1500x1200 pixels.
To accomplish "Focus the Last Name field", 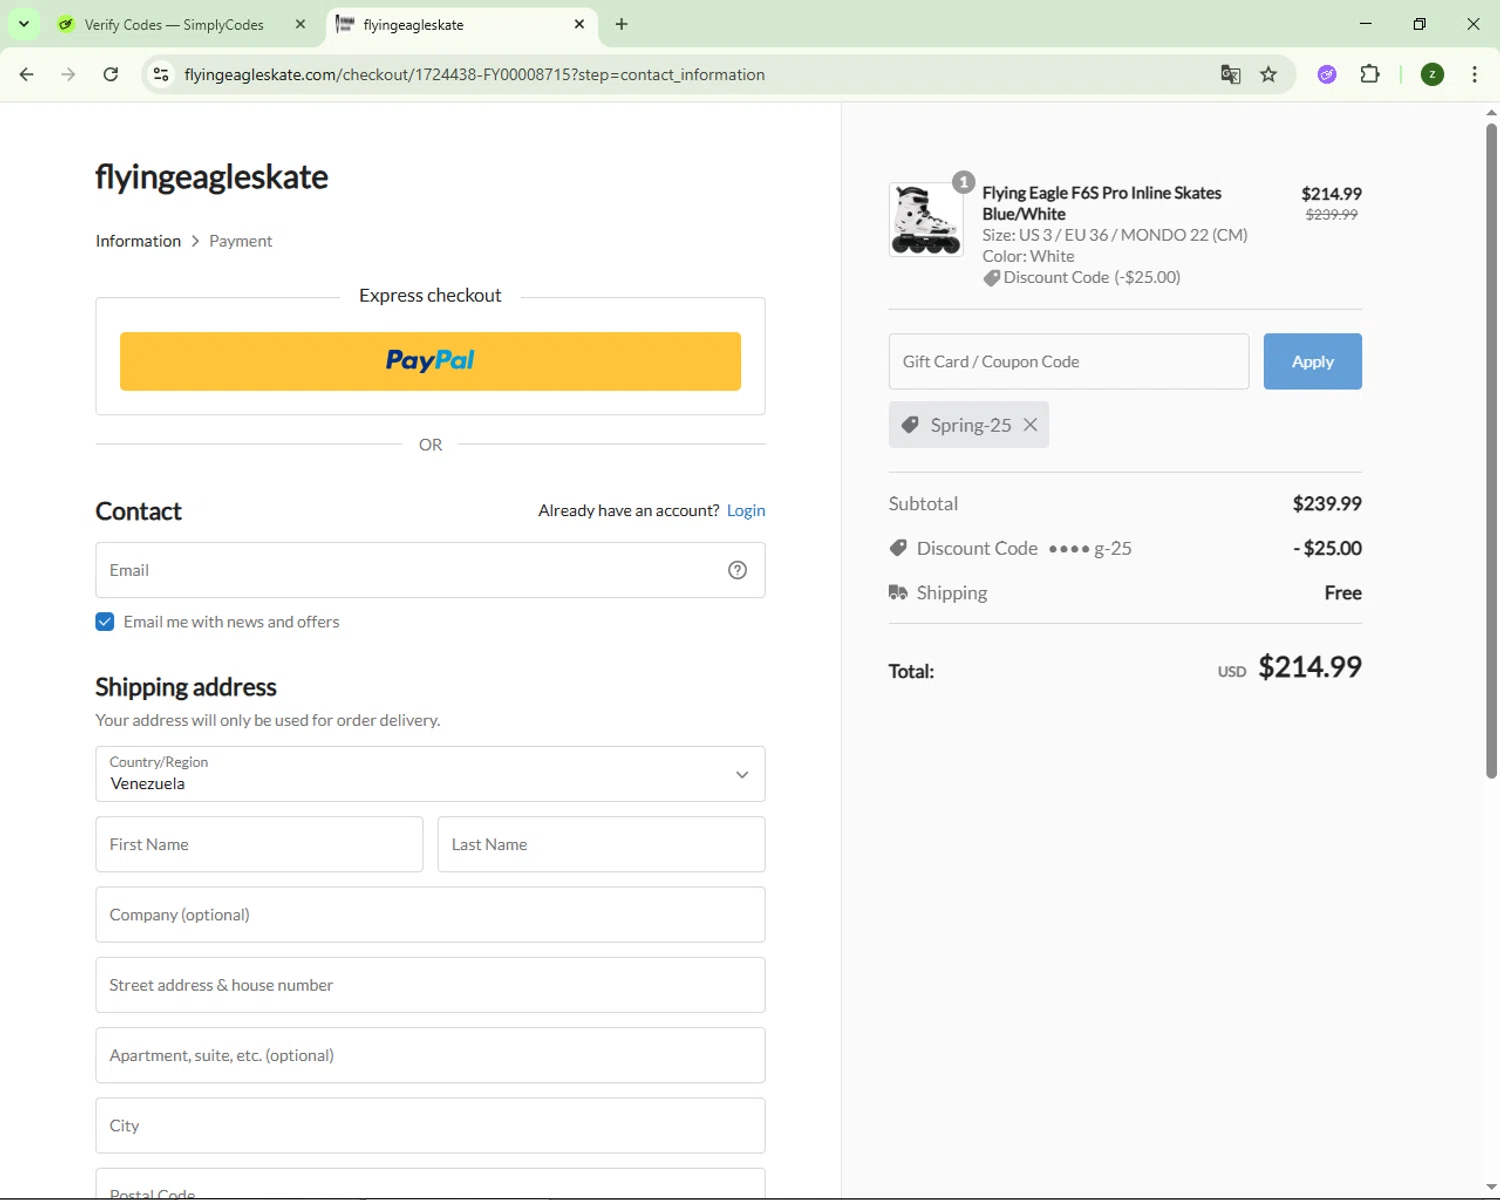I will click(601, 844).
